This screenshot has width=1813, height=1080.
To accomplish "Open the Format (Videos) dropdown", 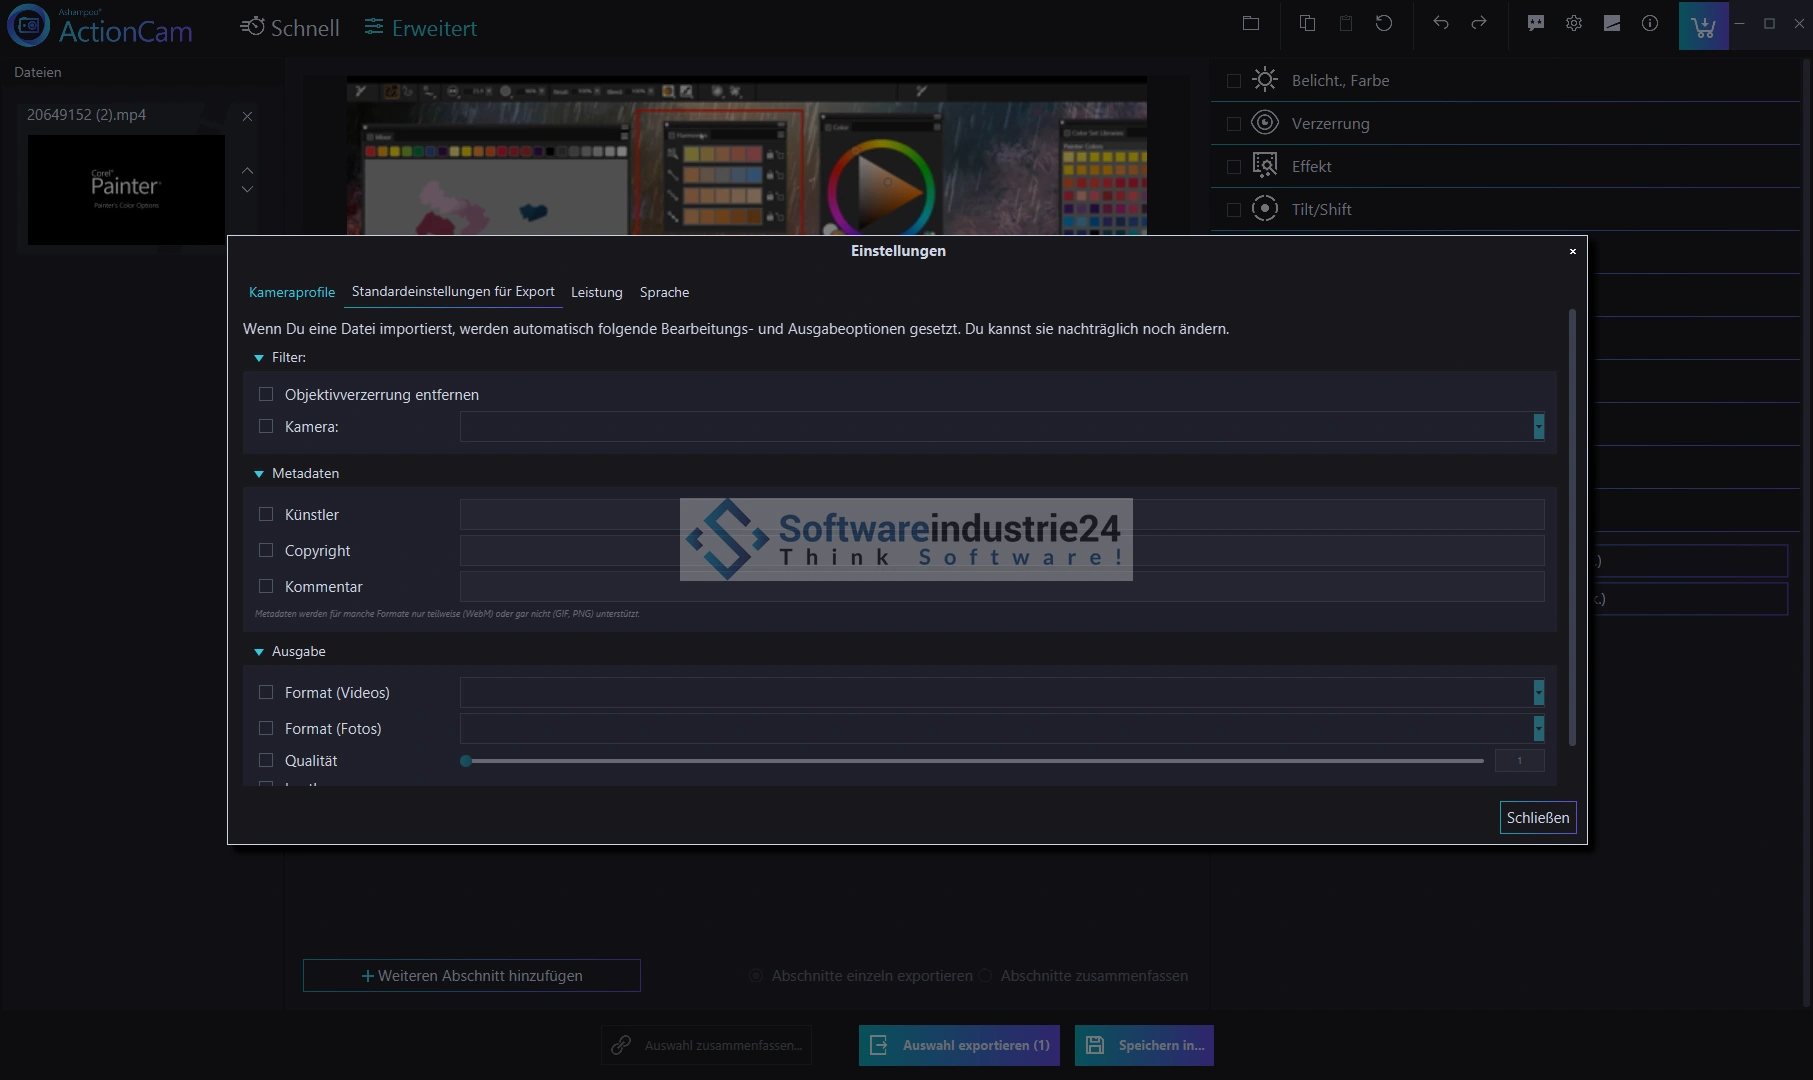I will point(1538,693).
